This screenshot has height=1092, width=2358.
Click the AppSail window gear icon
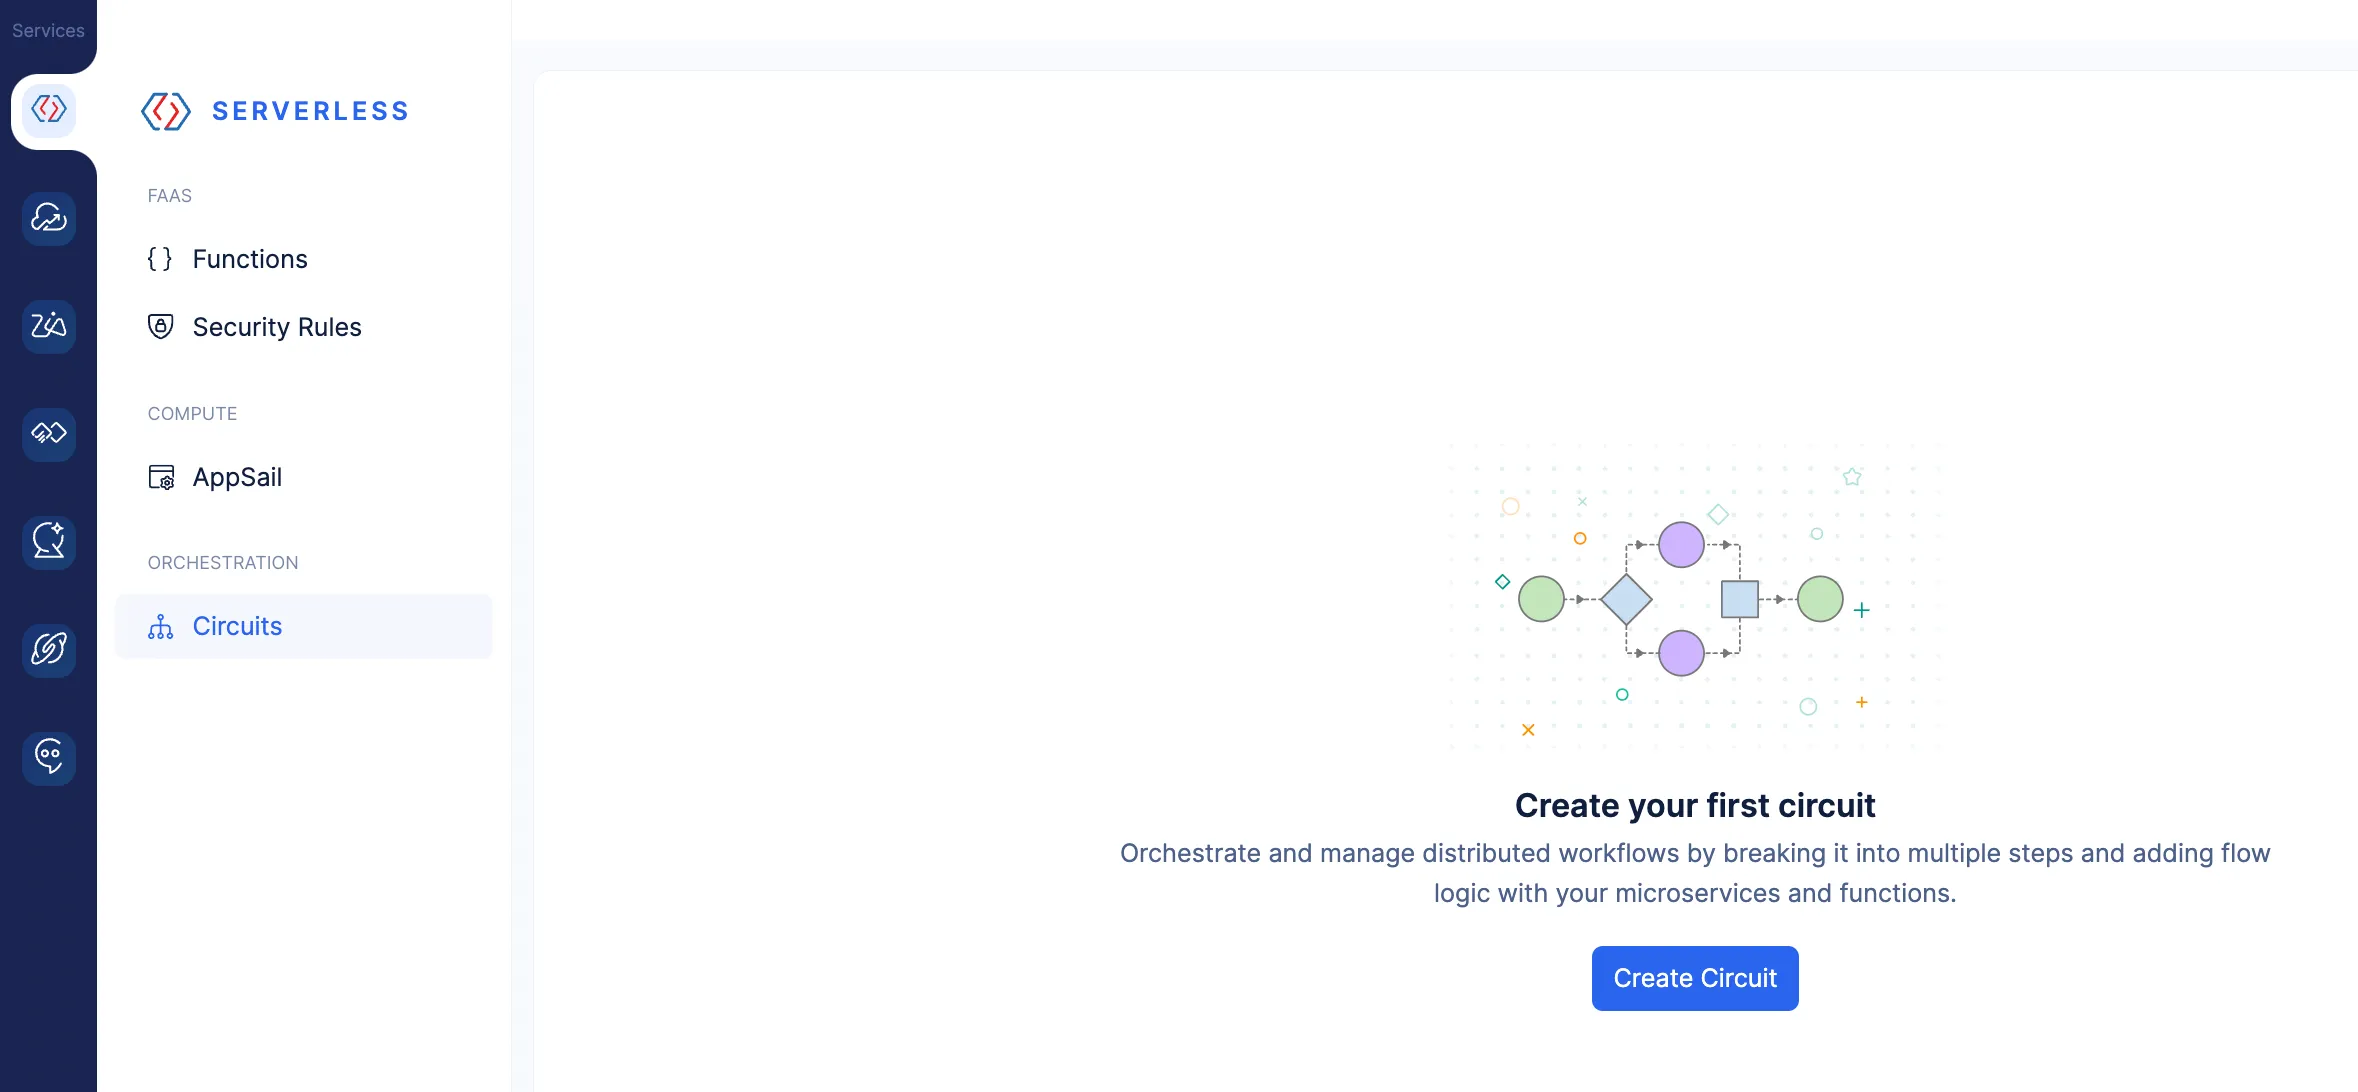(x=161, y=478)
